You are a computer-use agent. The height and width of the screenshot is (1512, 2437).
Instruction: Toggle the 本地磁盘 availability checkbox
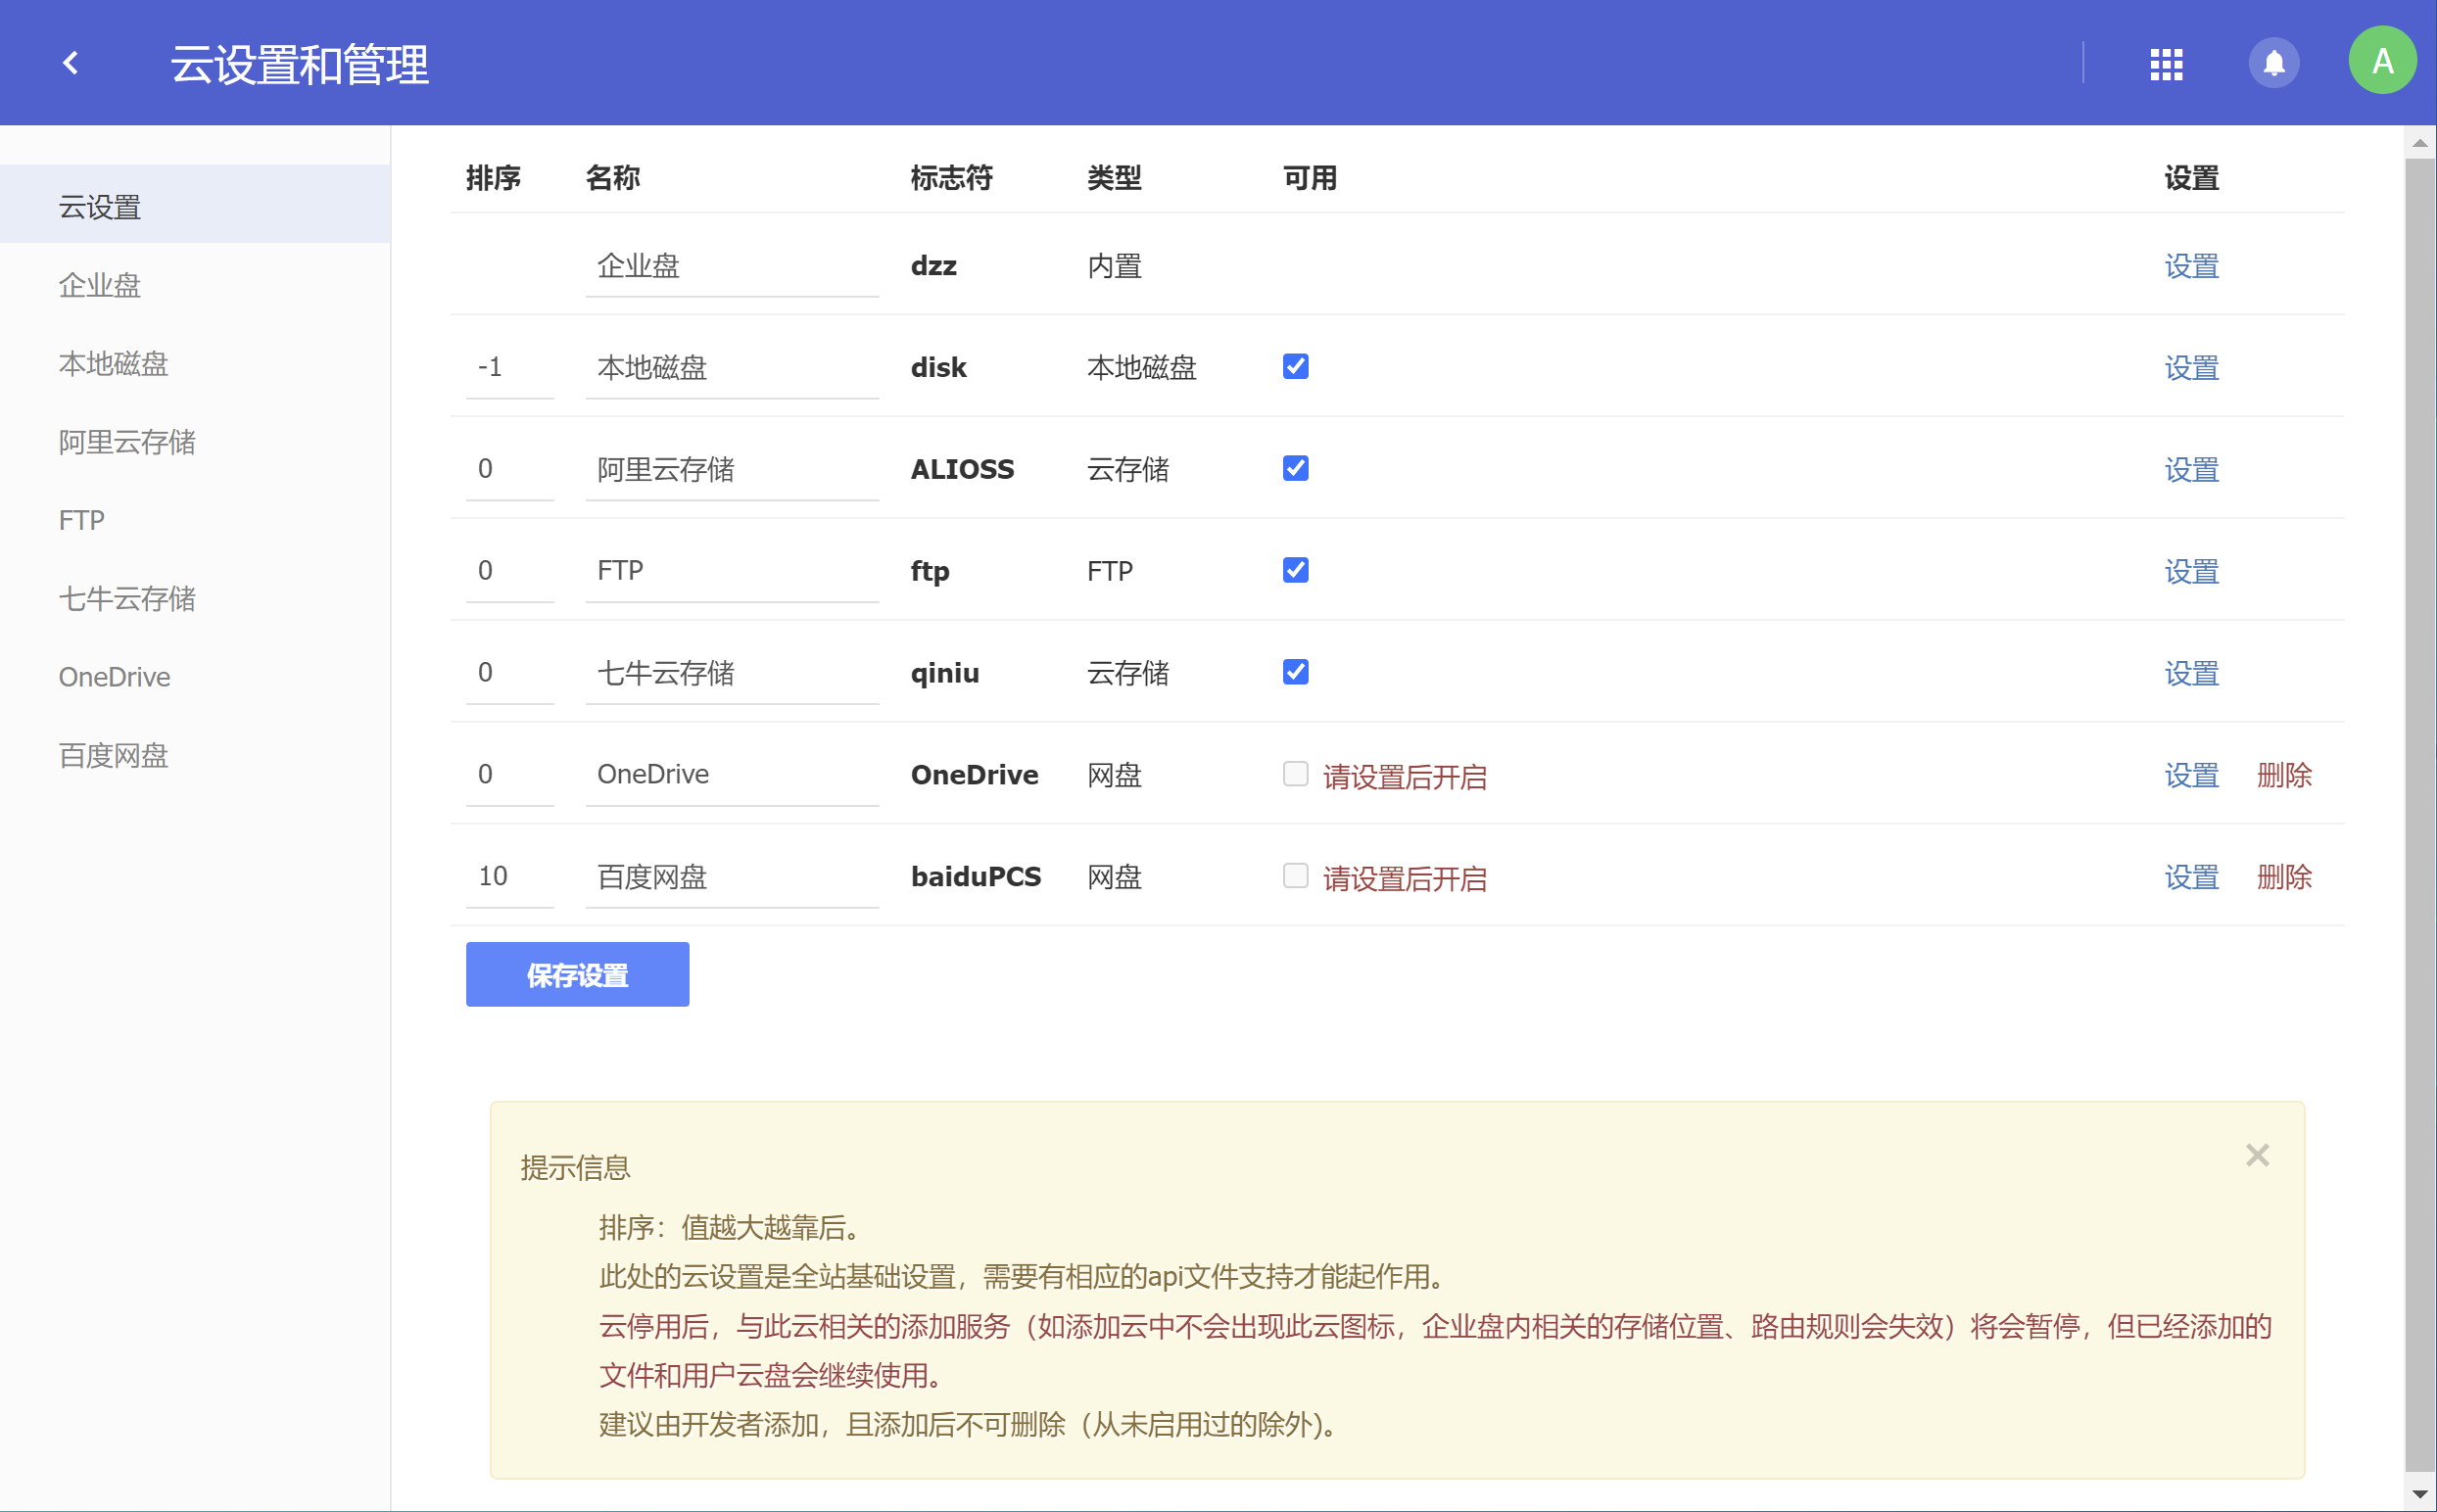pyautogui.click(x=1296, y=366)
